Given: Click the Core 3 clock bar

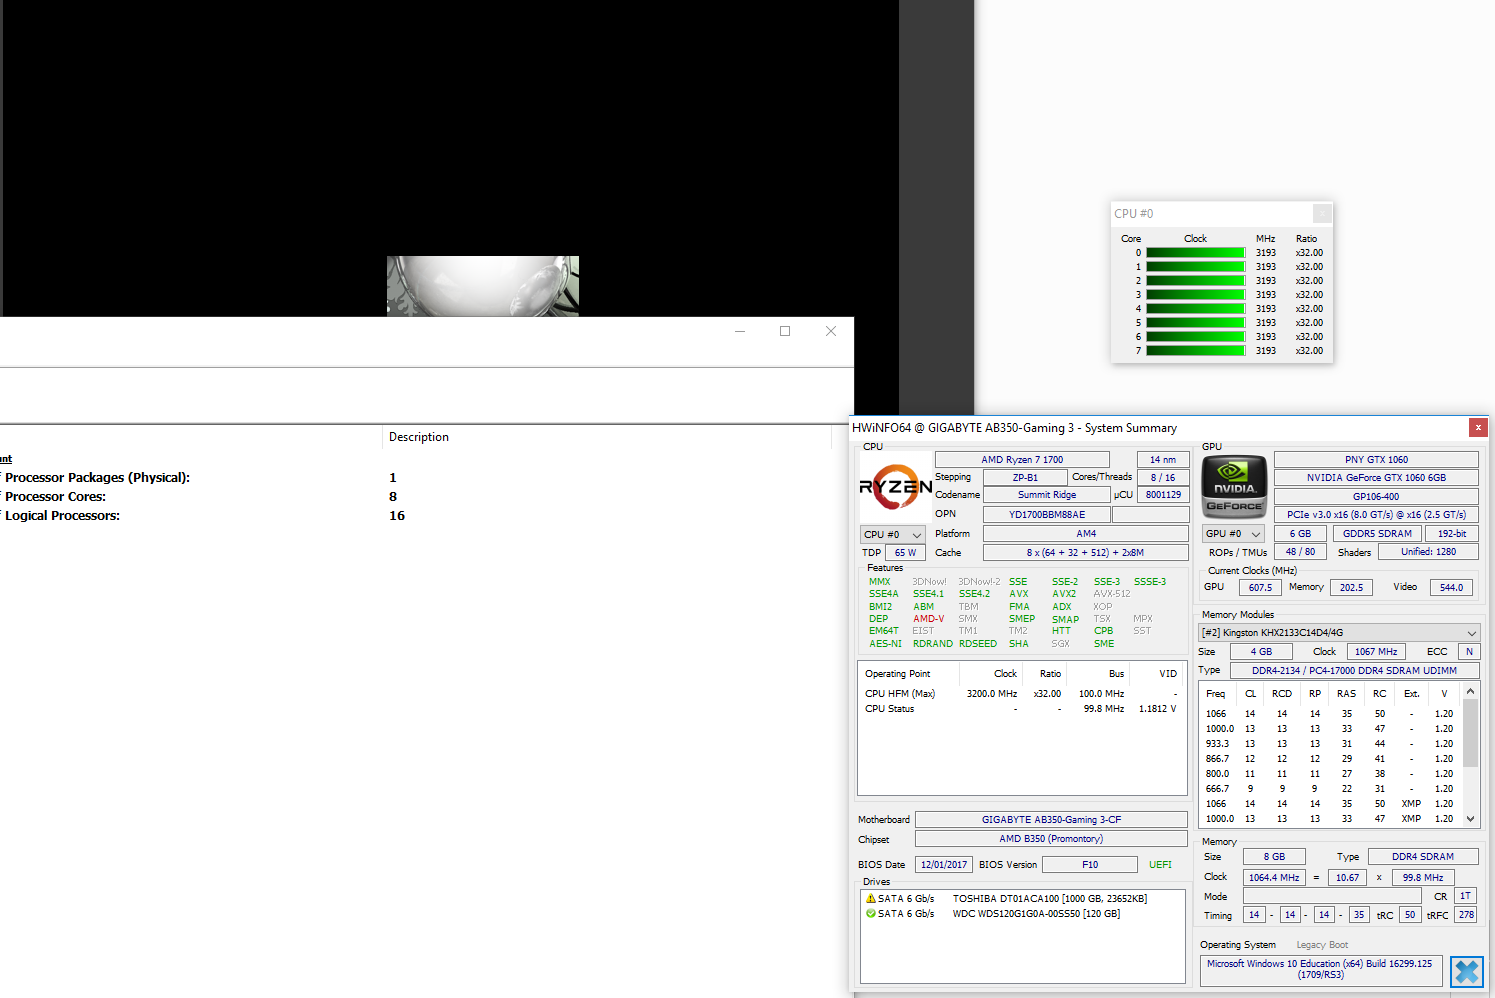Looking at the screenshot, I should (x=1195, y=295).
